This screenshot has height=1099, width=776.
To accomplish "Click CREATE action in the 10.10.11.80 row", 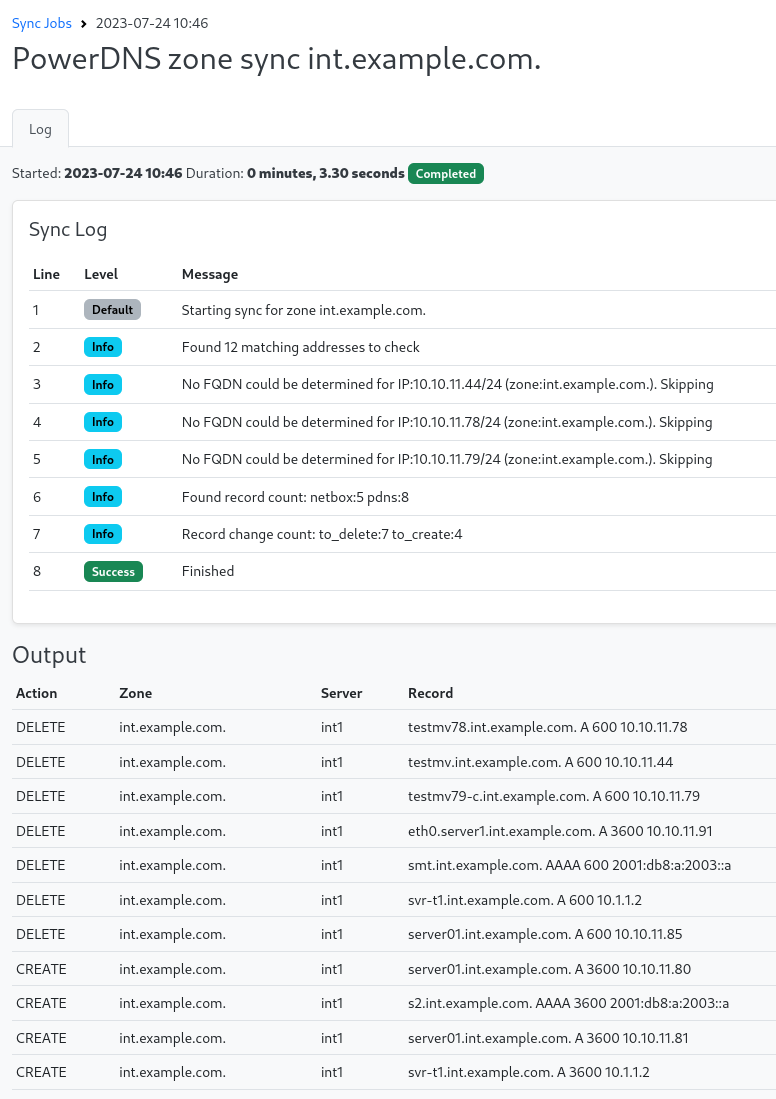I will tap(41, 969).
